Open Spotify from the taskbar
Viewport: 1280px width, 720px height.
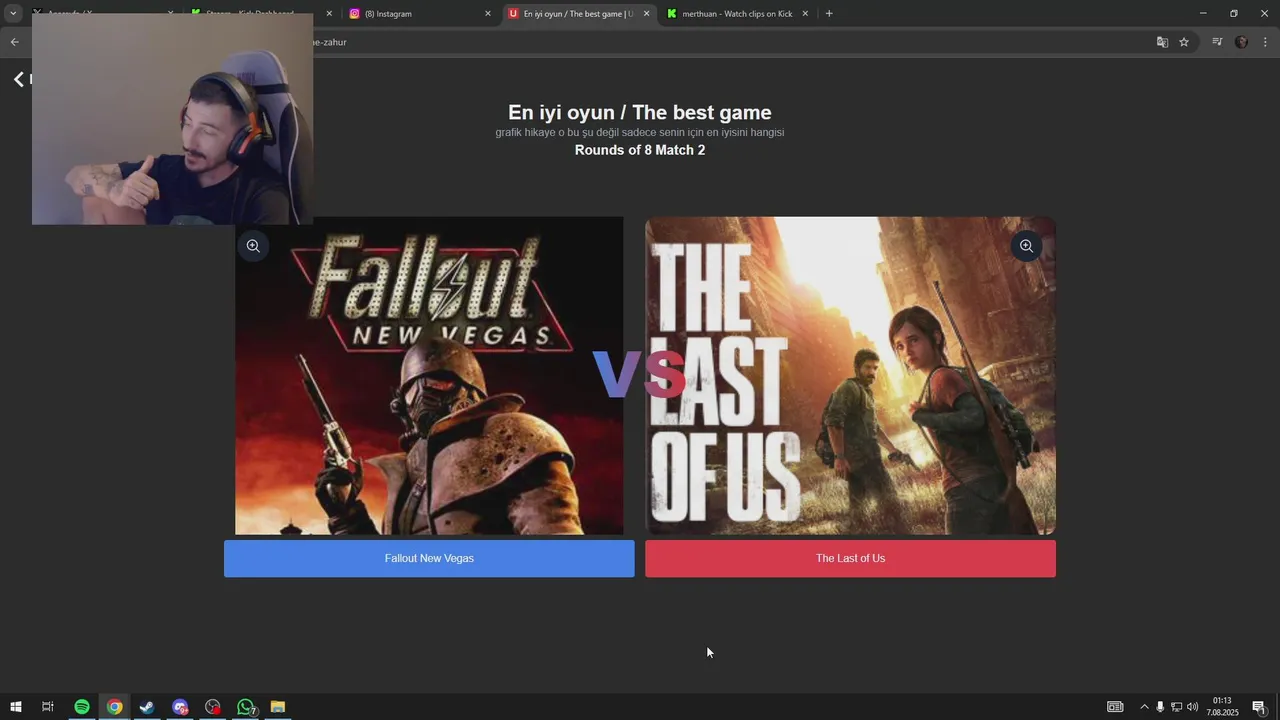point(82,707)
